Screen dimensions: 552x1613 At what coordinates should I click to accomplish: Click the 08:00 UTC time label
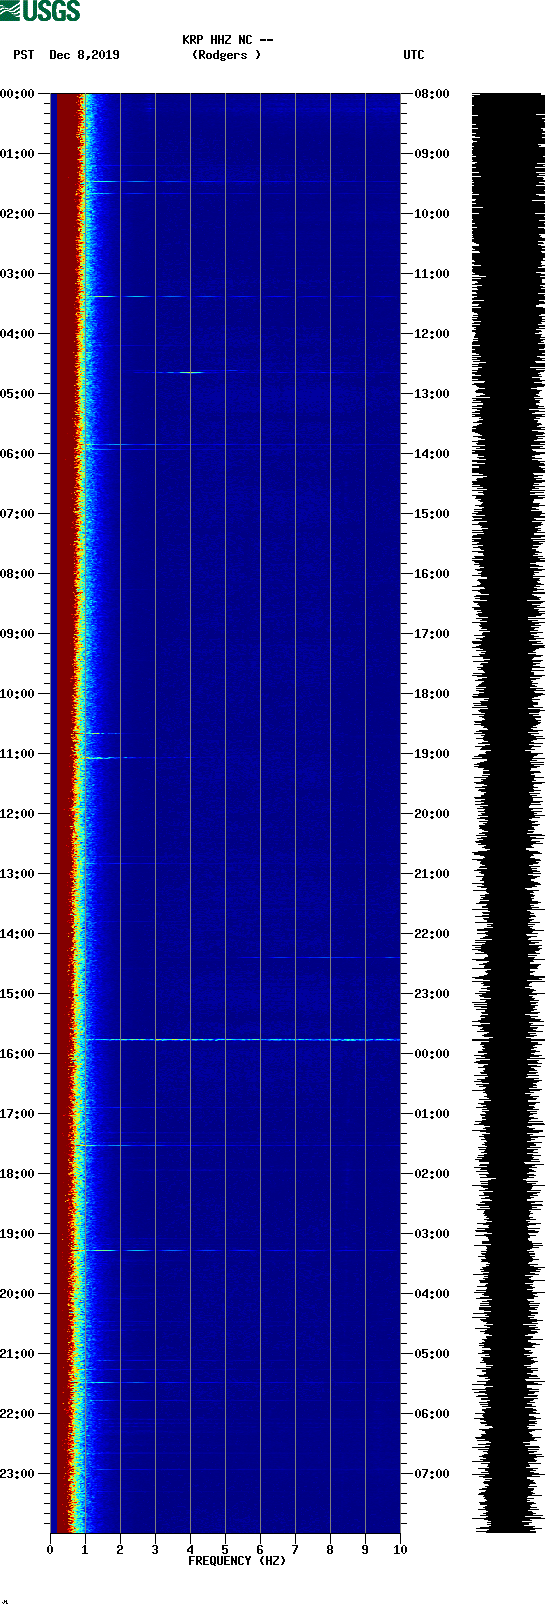point(432,94)
